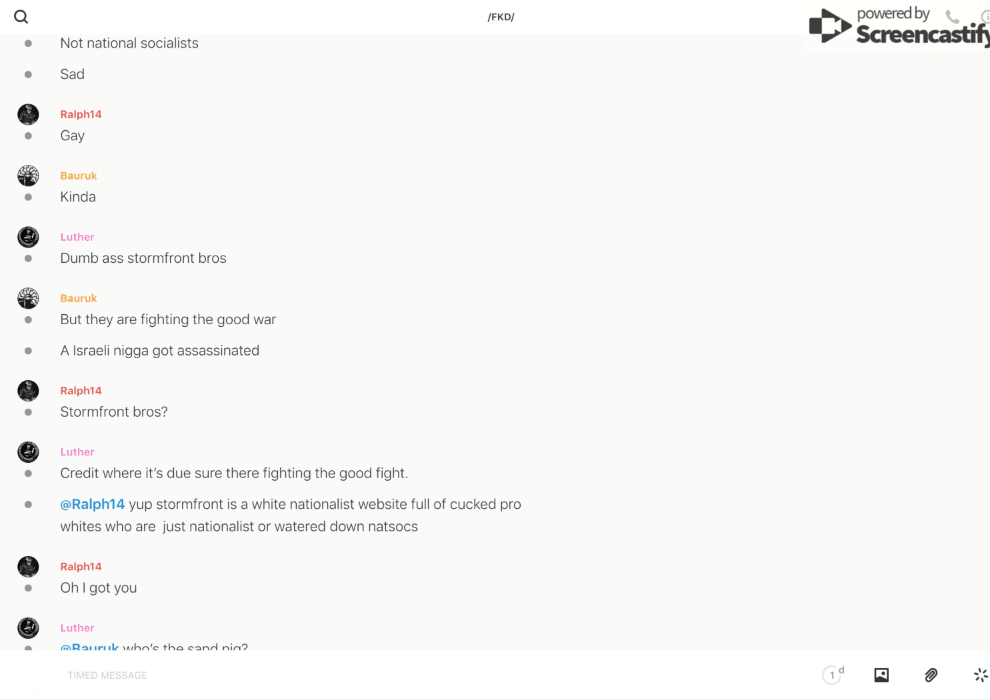
Task: Open the image picker icon
Action: 881,675
